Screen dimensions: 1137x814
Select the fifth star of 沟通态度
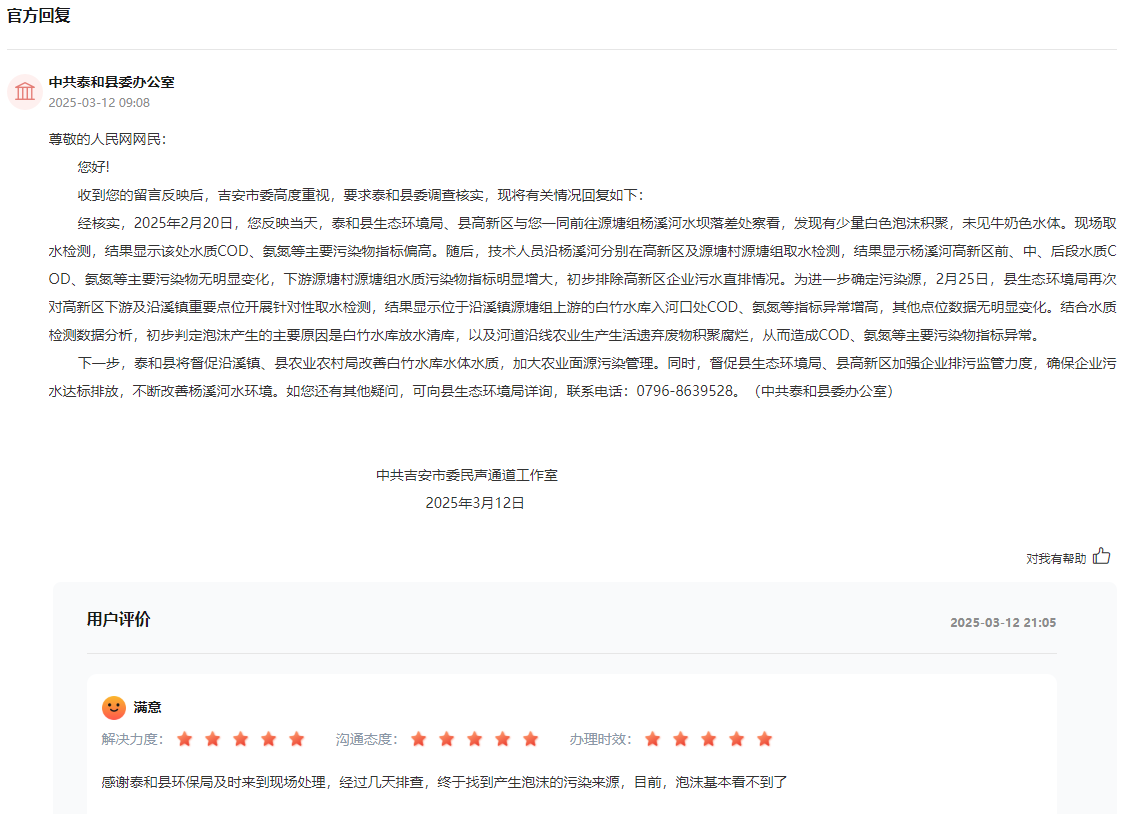pos(531,739)
